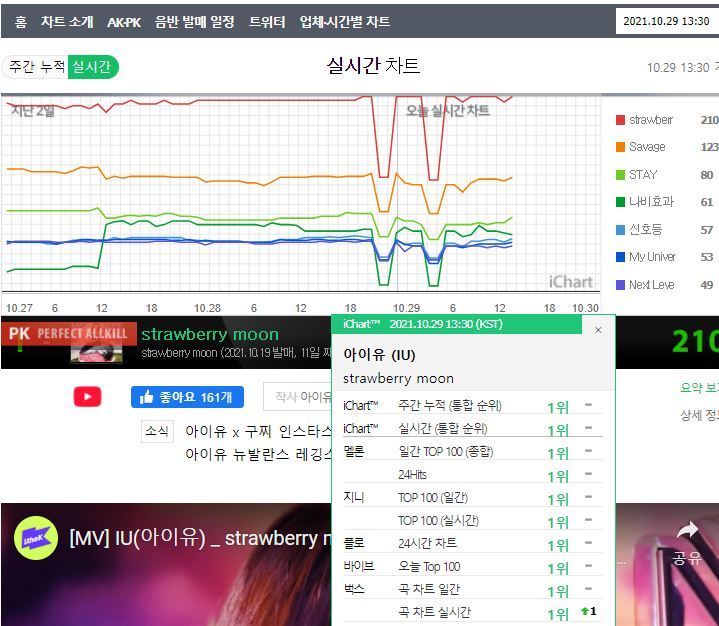Switch to 주간 누적 chart toggle
Viewport: 719px width, 626px height.
pyautogui.click(x=37, y=67)
